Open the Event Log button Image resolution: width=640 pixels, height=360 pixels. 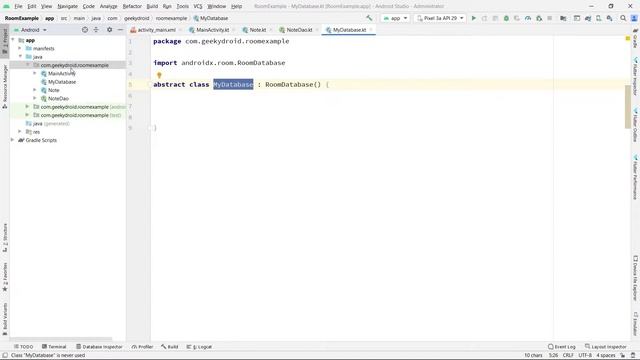click(562, 347)
